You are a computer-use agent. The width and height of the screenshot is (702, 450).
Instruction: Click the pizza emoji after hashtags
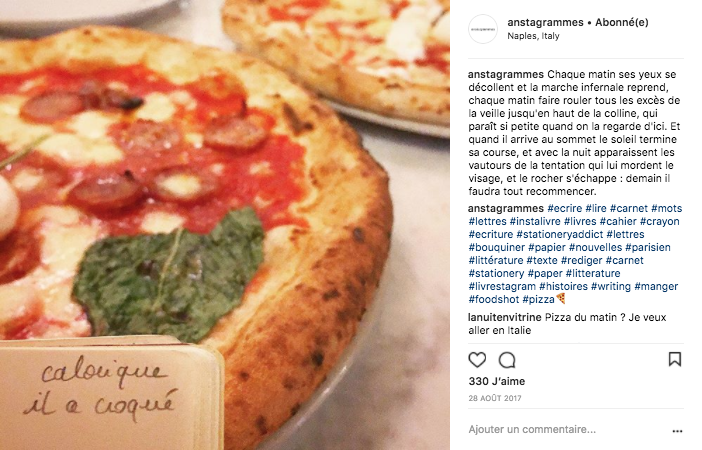pos(561,299)
